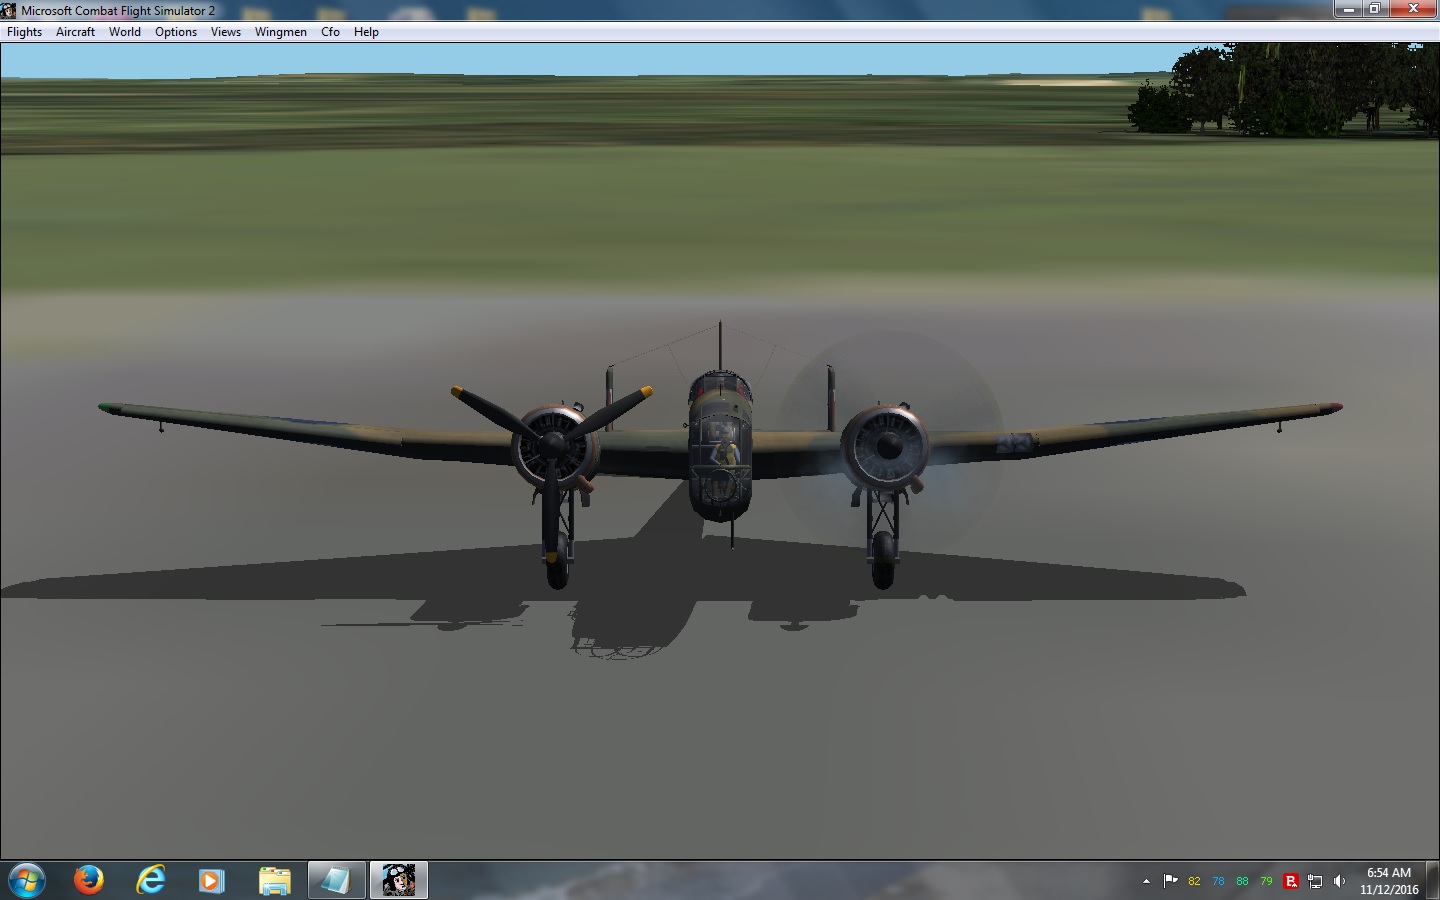Open the clock showing 6:54 AM
1440x900 pixels.
1389,881
